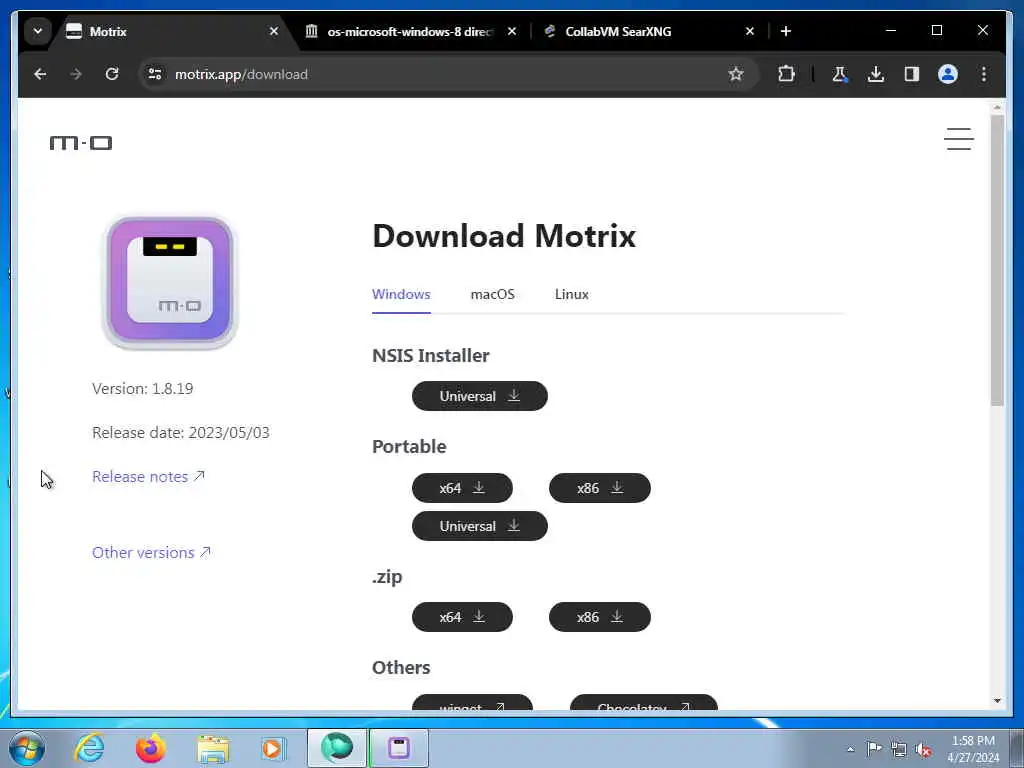The width and height of the screenshot is (1024, 768).
Task: Open the Motrix taskbar icon
Action: click(399, 748)
